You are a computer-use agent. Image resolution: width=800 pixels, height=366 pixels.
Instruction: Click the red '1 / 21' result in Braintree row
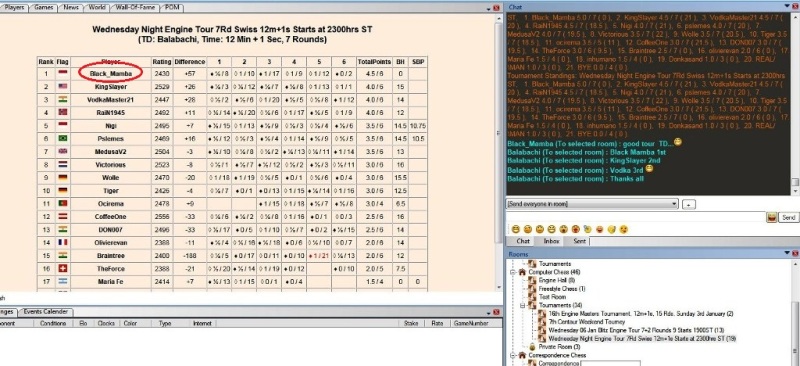tap(319, 256)
